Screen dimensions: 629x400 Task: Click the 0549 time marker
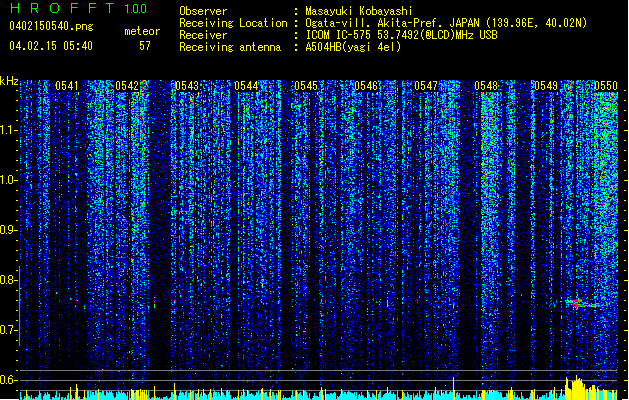point(546,86)
